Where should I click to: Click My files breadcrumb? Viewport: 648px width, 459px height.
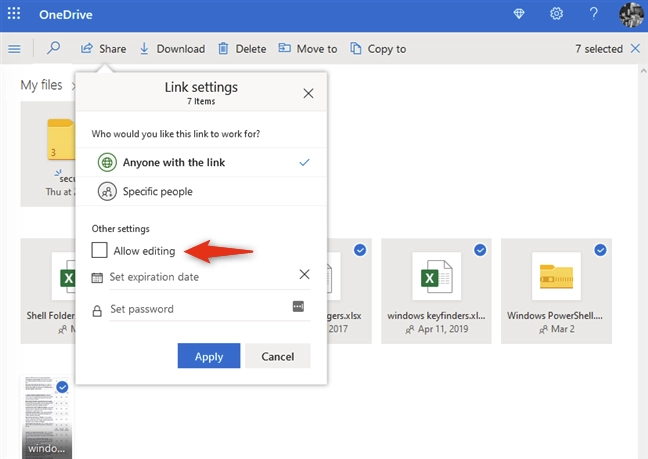tap(41, 85)
